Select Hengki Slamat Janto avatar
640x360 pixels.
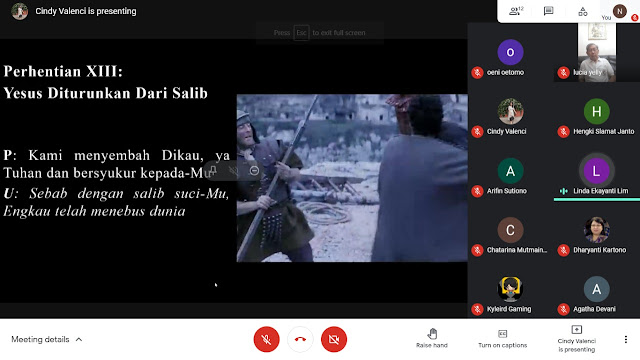coord(596,111)
